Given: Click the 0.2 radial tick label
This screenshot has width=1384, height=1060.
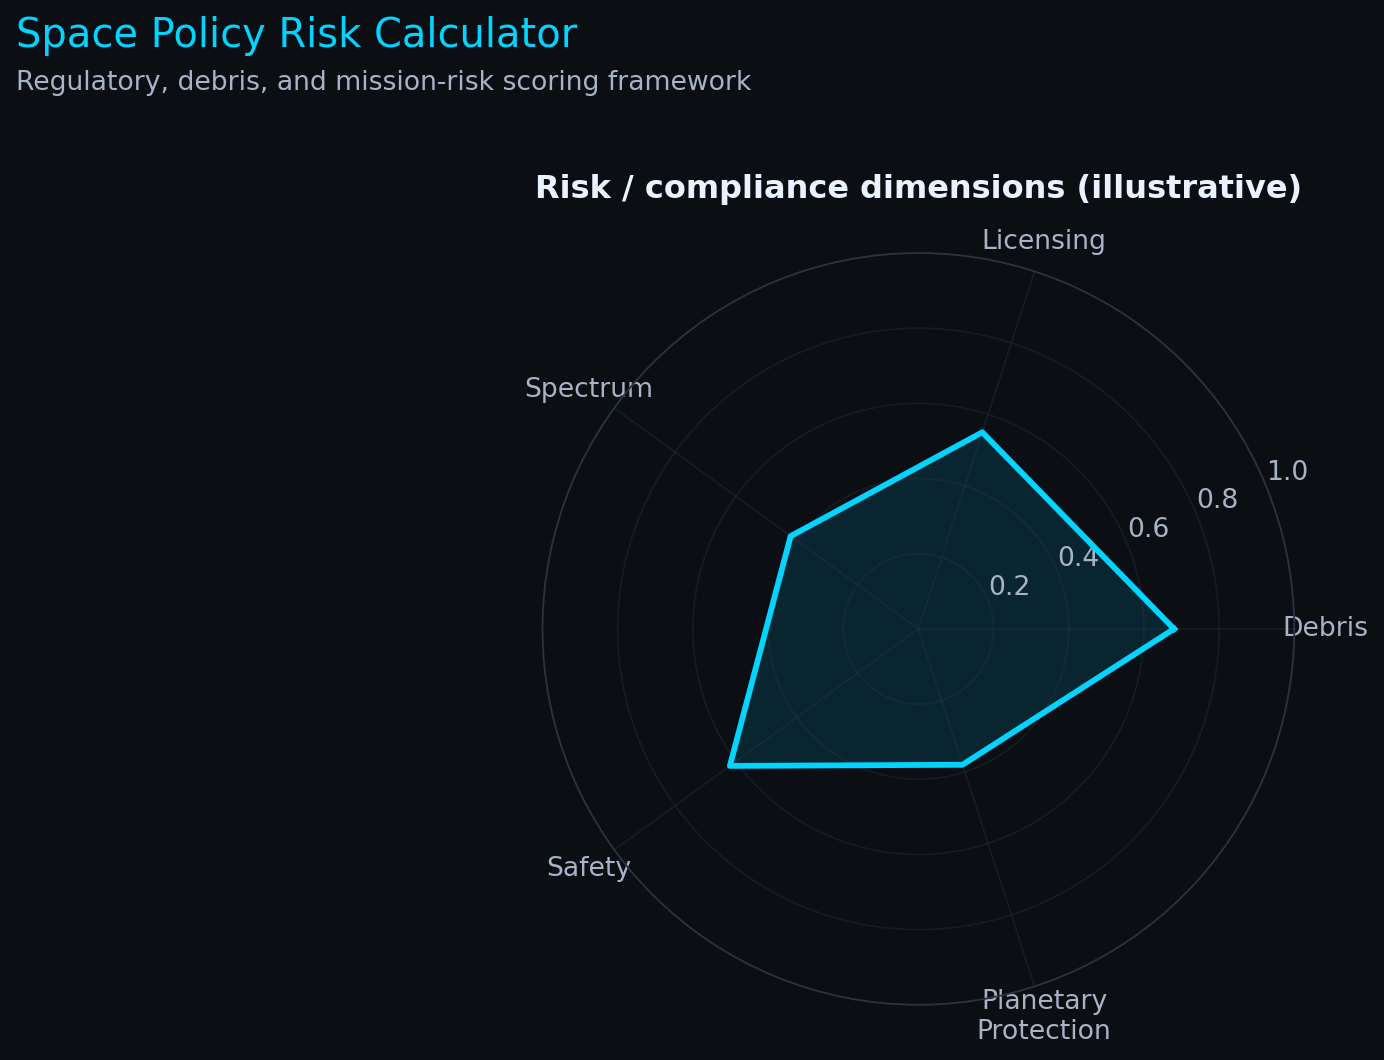Looking at the screenshot, I should click(1009, 587).
